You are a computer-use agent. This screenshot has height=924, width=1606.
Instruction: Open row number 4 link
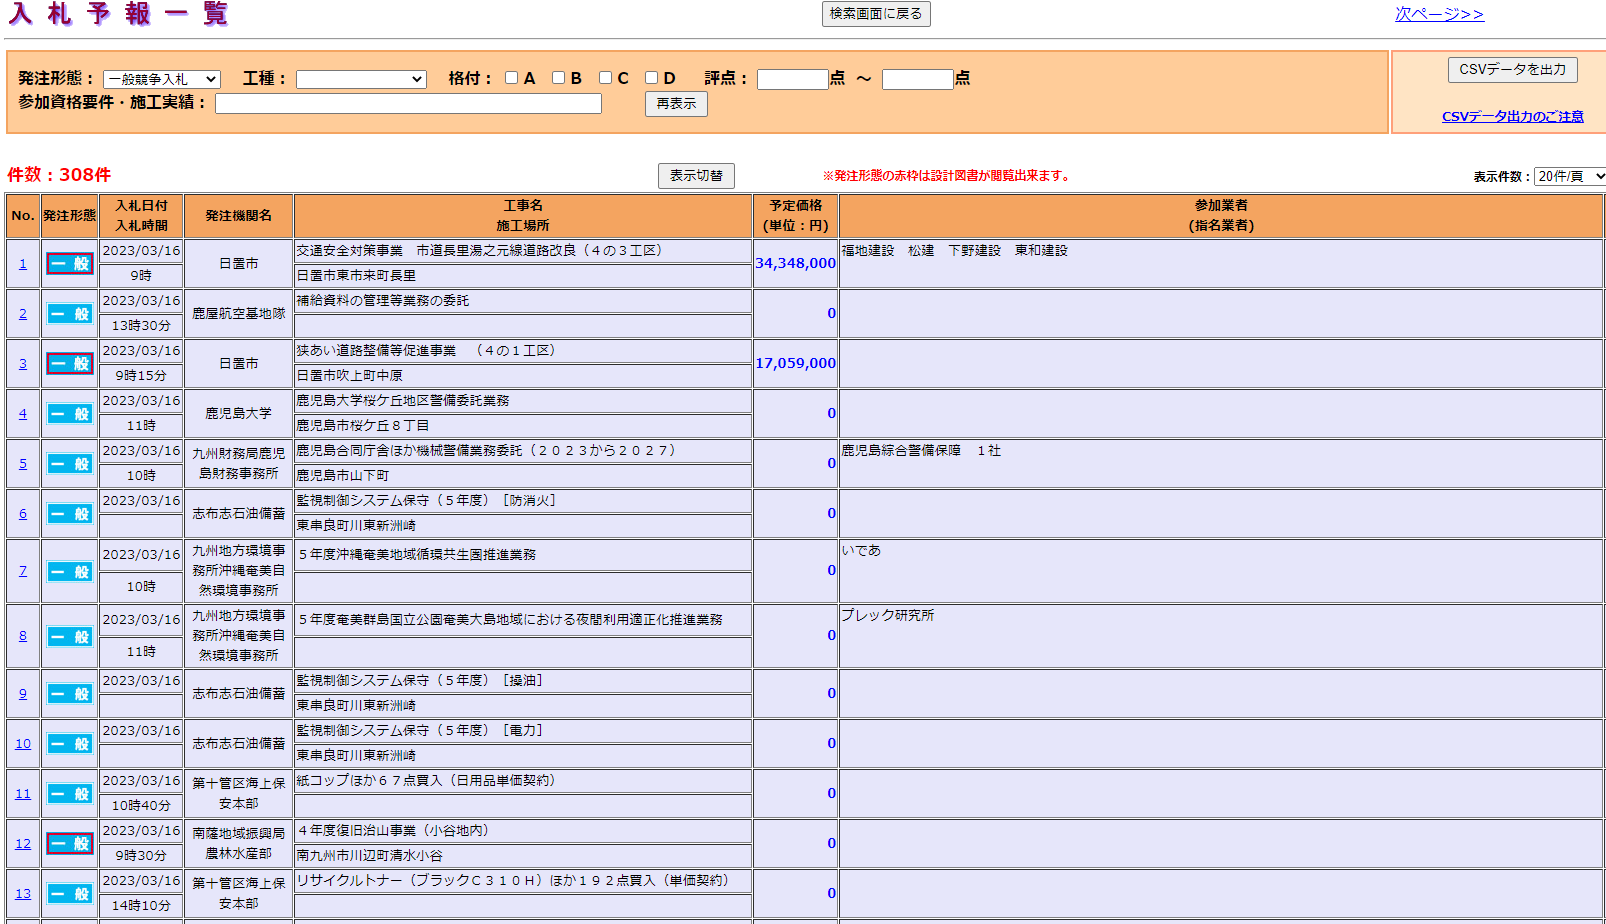[23, 414]
